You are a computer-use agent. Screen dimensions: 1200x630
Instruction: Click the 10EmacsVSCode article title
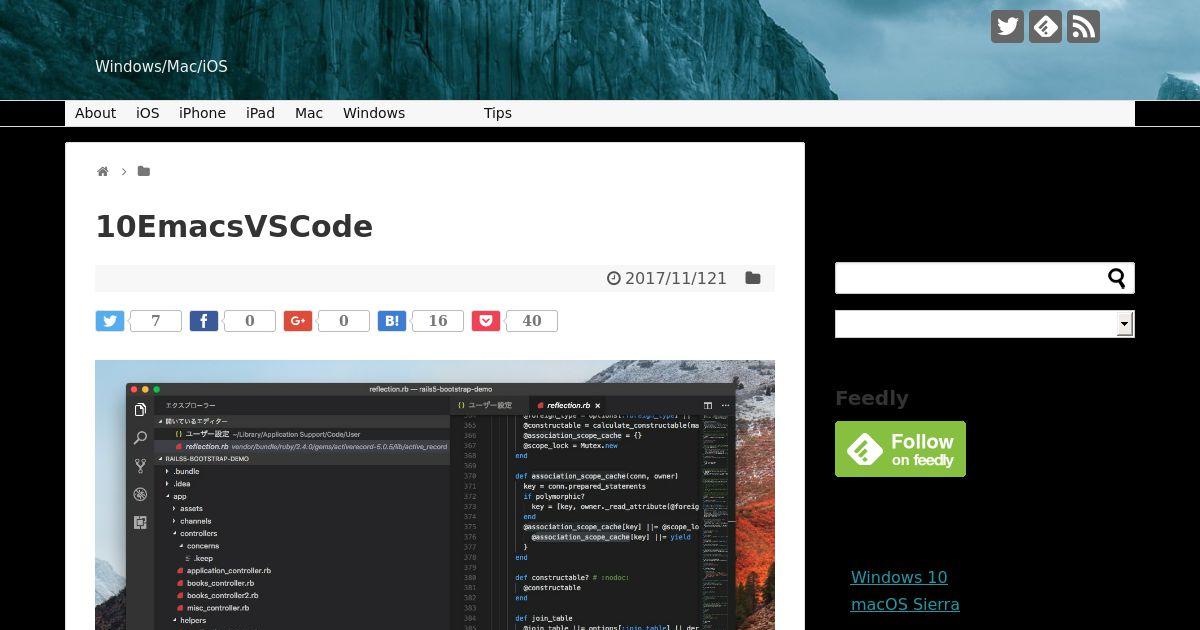[x=234, y=226]
